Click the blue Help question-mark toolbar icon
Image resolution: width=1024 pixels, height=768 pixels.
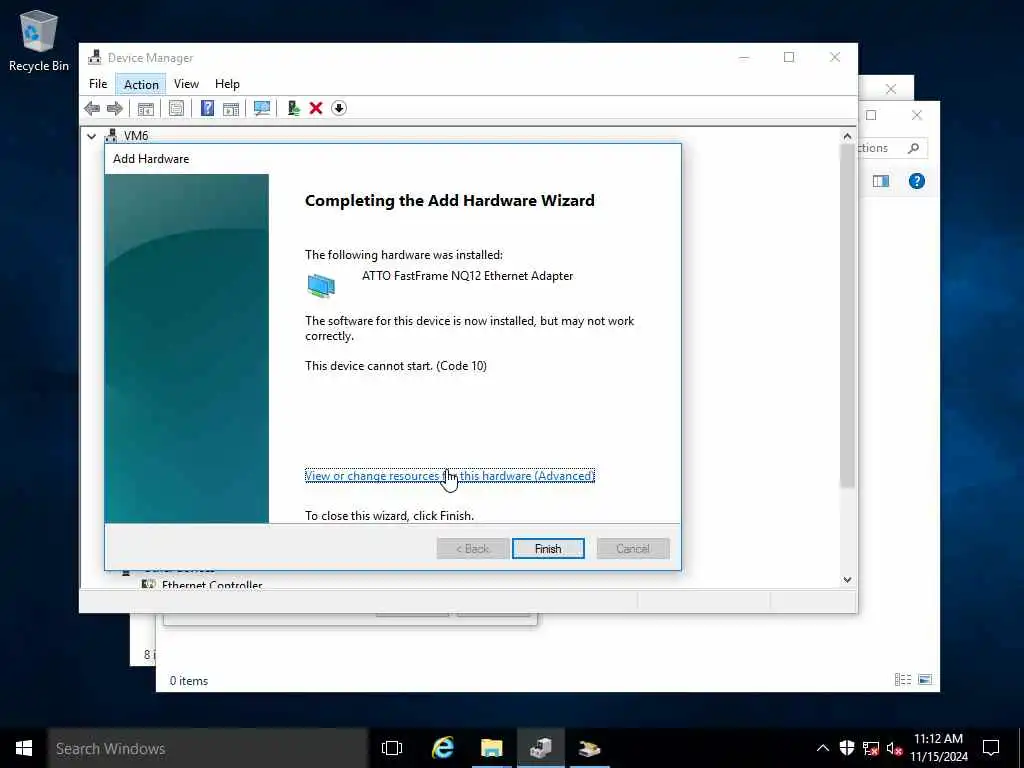(x=207, y=108)
